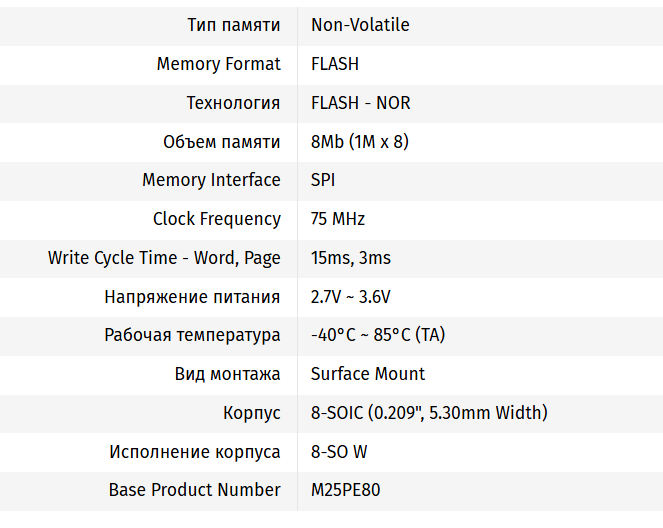Click the FLASH memory format value
The image size is (663, 528).
coord(335,64)
